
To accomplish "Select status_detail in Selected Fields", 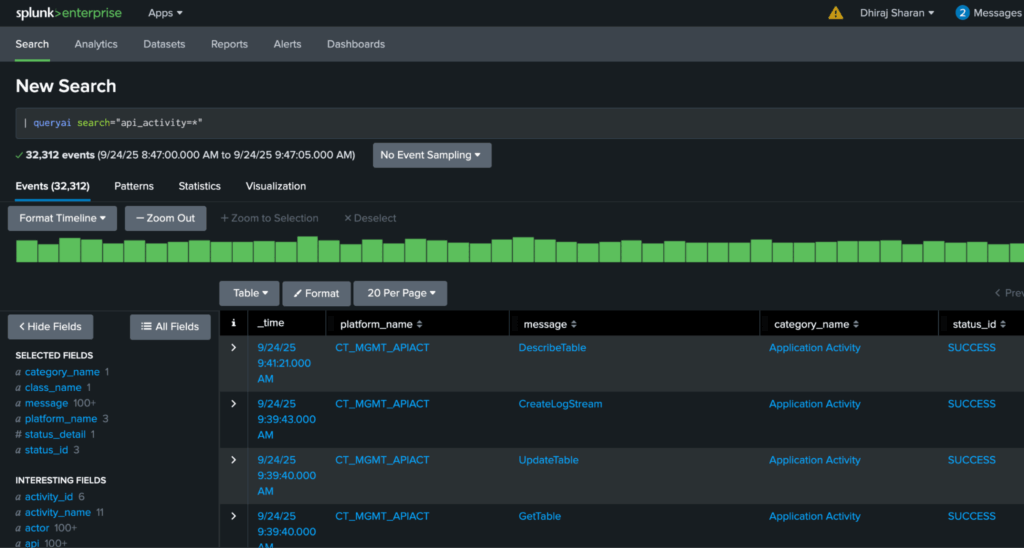I will coord(56,434).
